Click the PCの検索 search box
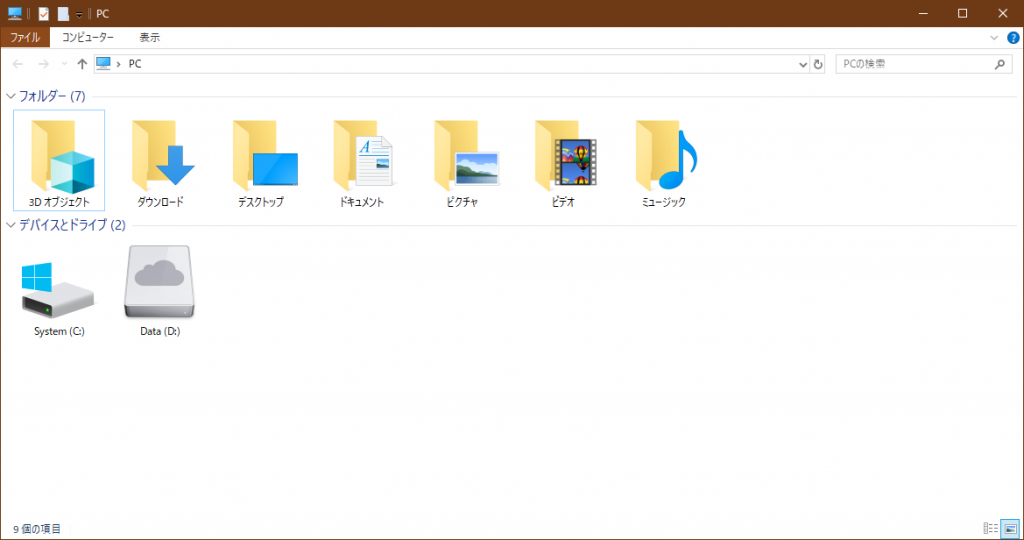Image resolution: width=1024 pixels, height=540 pixels. click(x=915, y=64)
